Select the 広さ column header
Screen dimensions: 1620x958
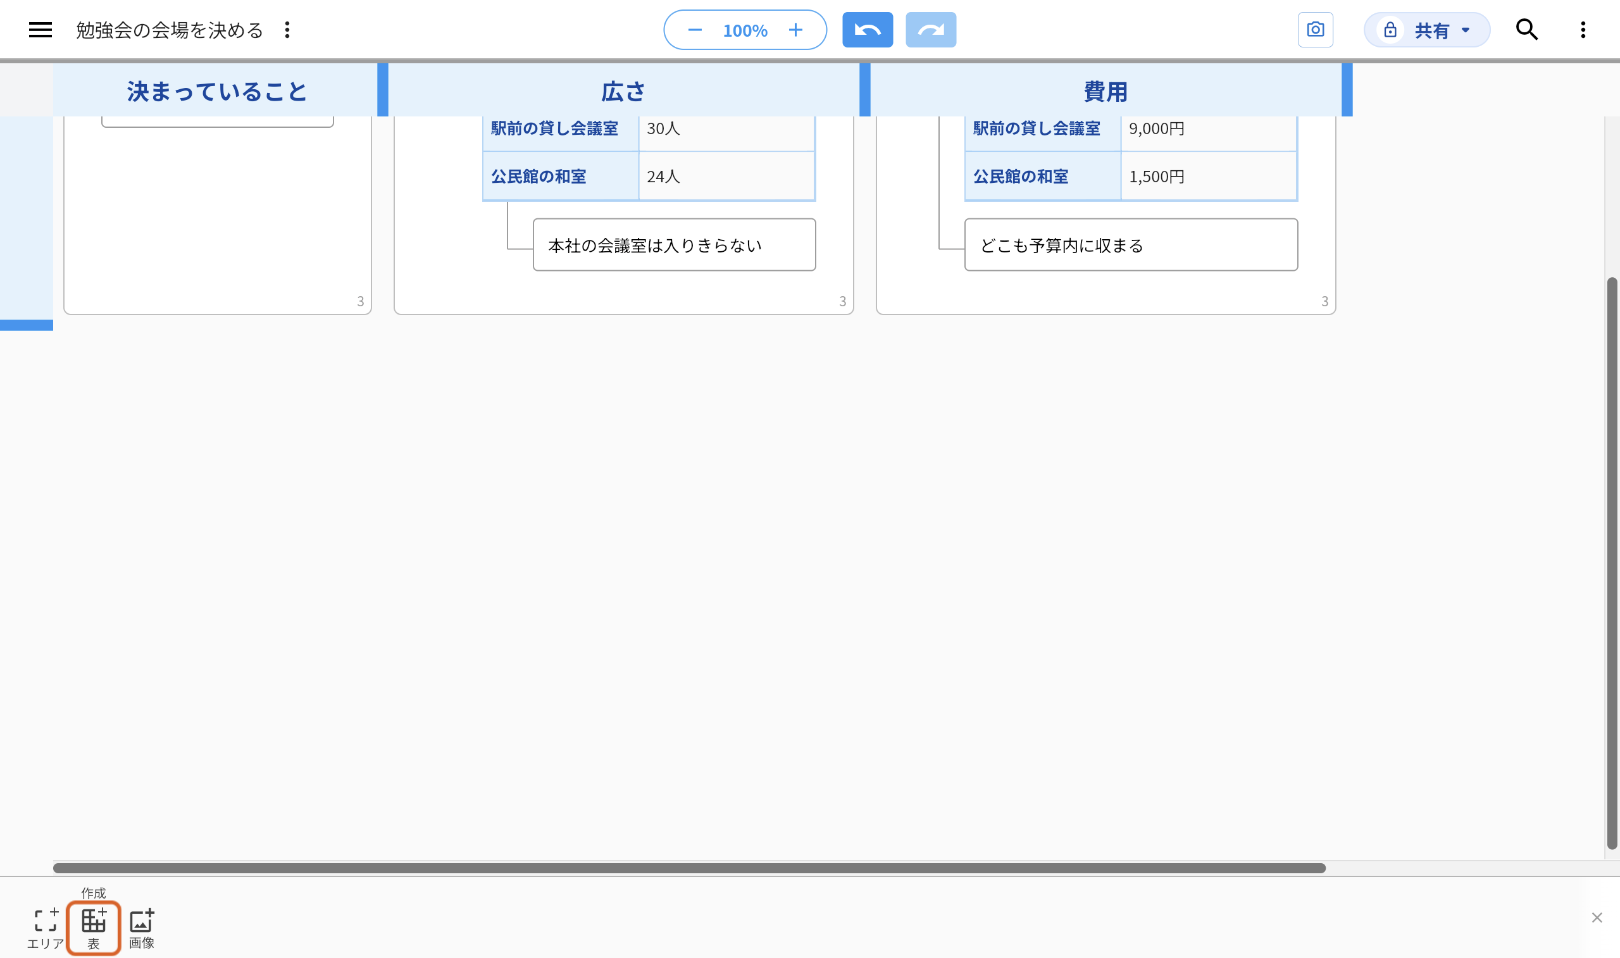623,91
